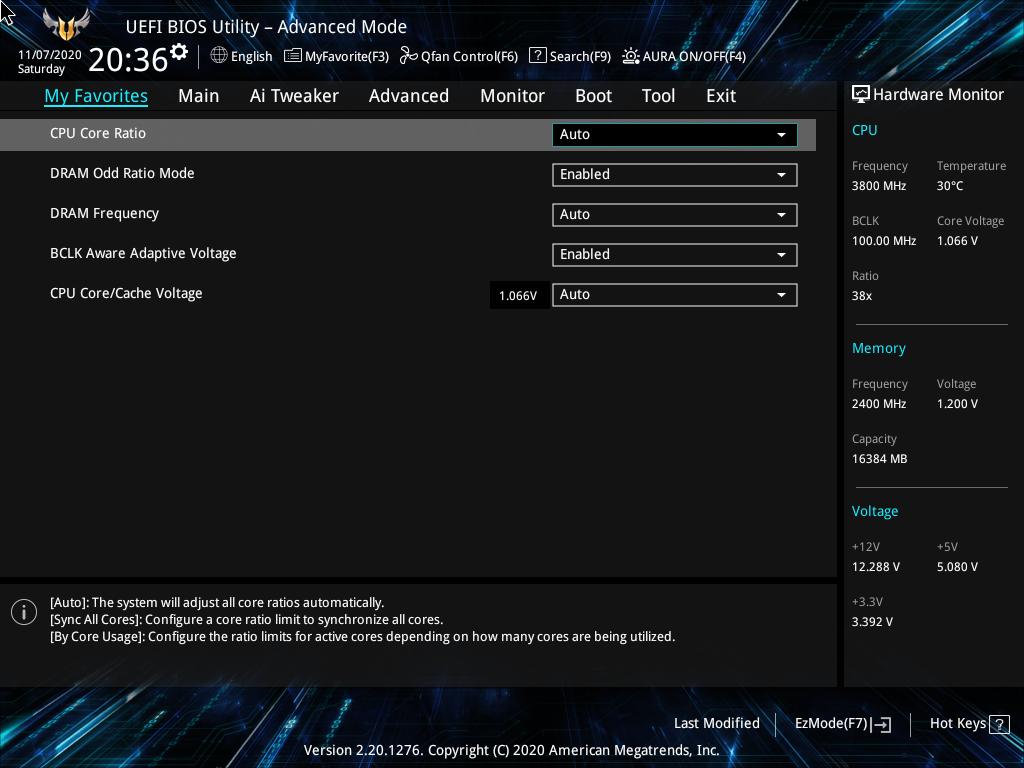Click the 16384 MB capacity value
Image resolution: width=1024 pixels, height=768 pixels.
pyautogui.click(x=880, y=459)
